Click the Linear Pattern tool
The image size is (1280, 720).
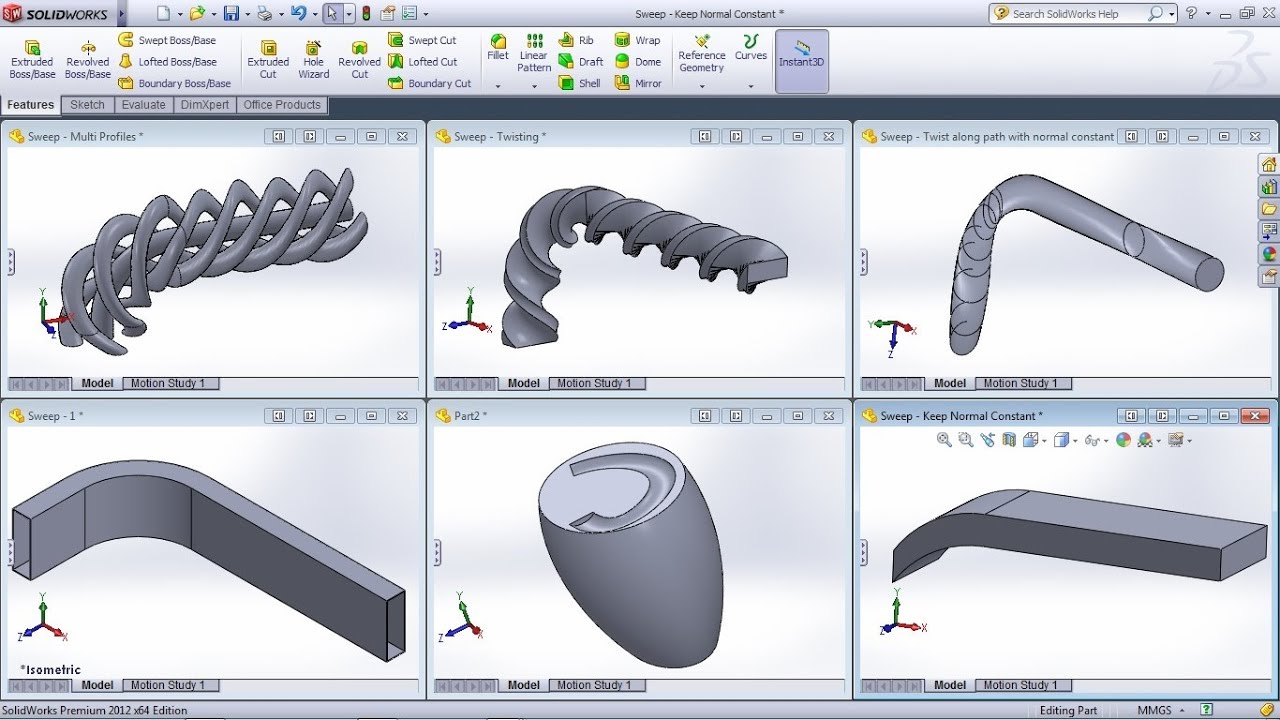[x=535, y=53]
